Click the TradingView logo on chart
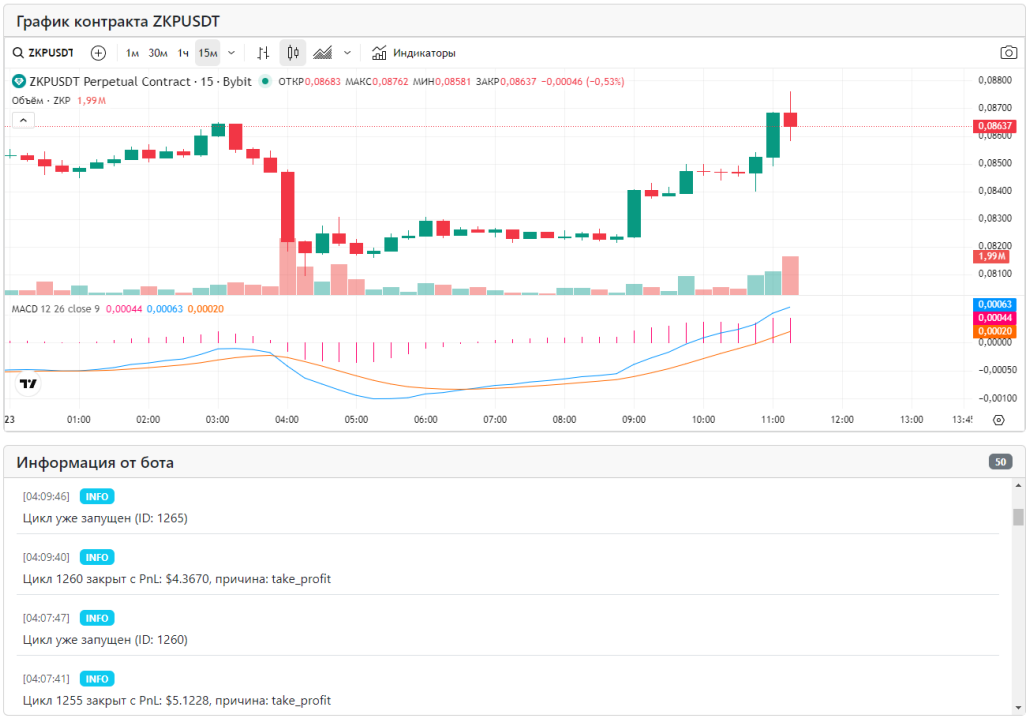1031x720 pixels. click(29, 383)
